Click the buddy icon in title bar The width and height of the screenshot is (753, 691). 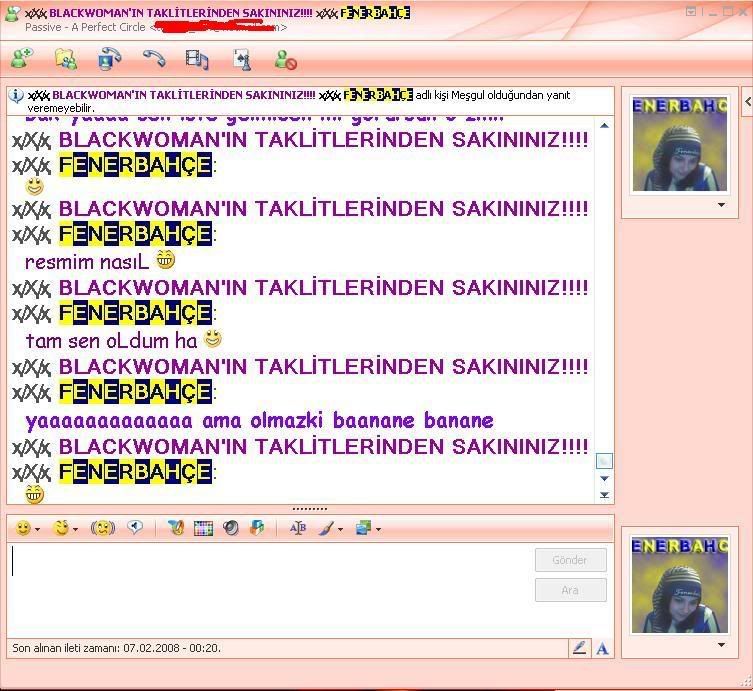click(12, 13)
